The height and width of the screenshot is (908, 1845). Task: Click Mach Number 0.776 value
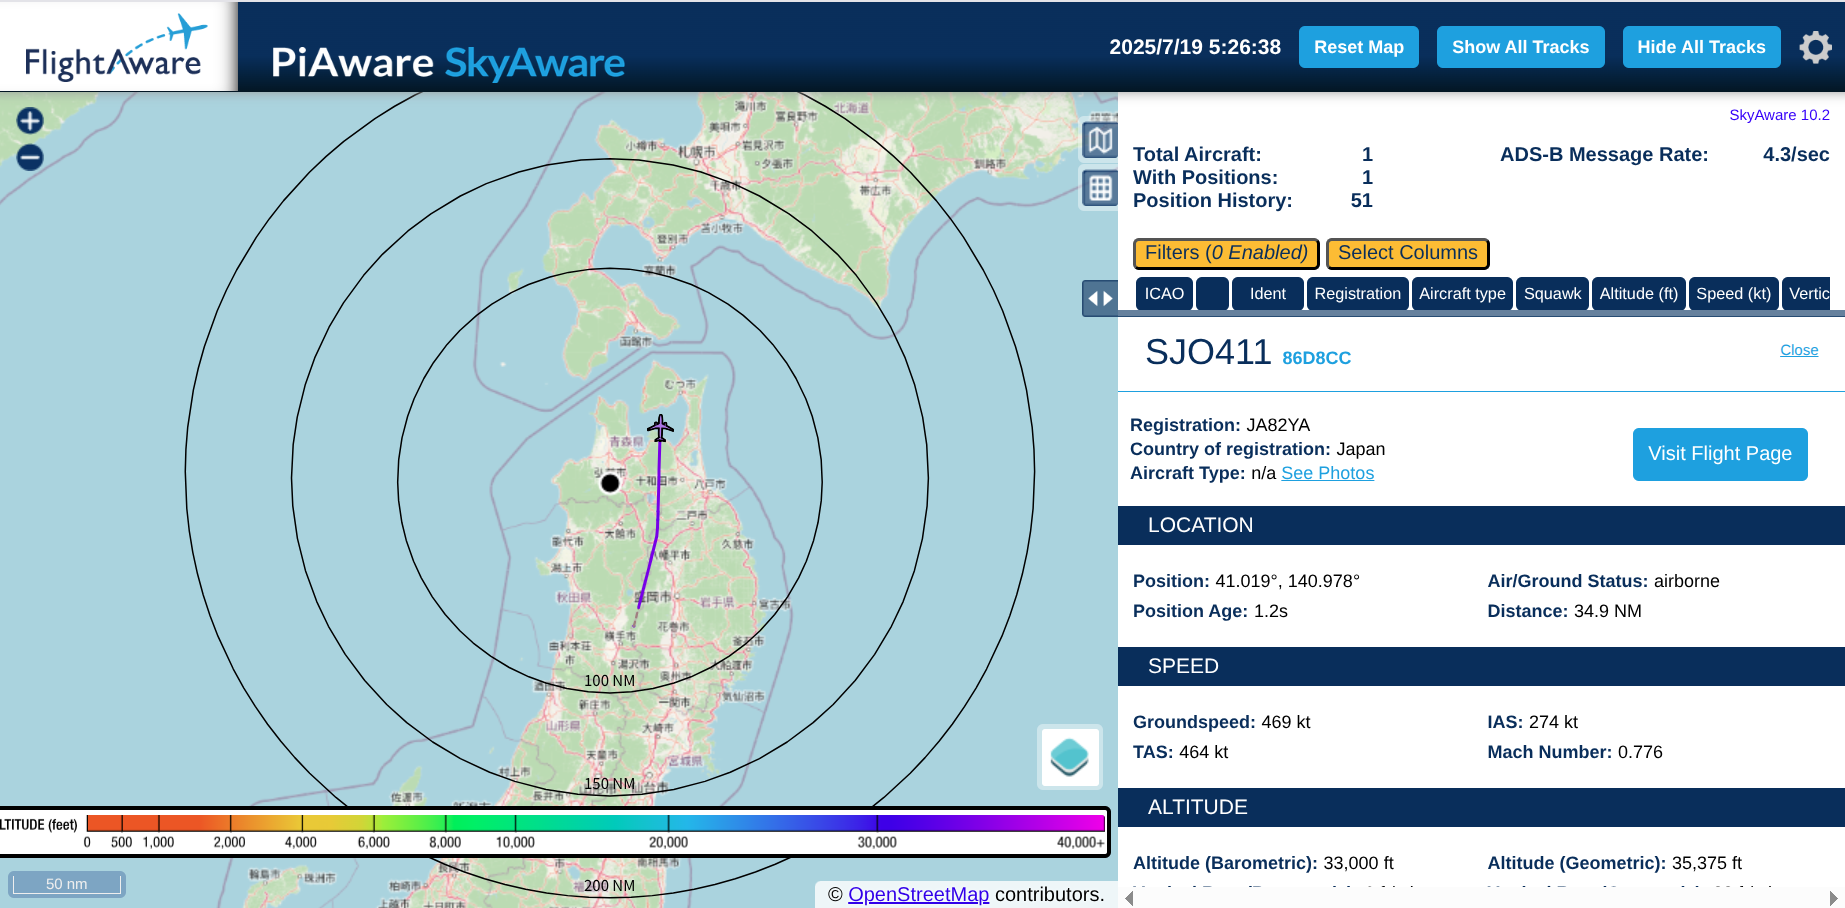pos(1640,752)
